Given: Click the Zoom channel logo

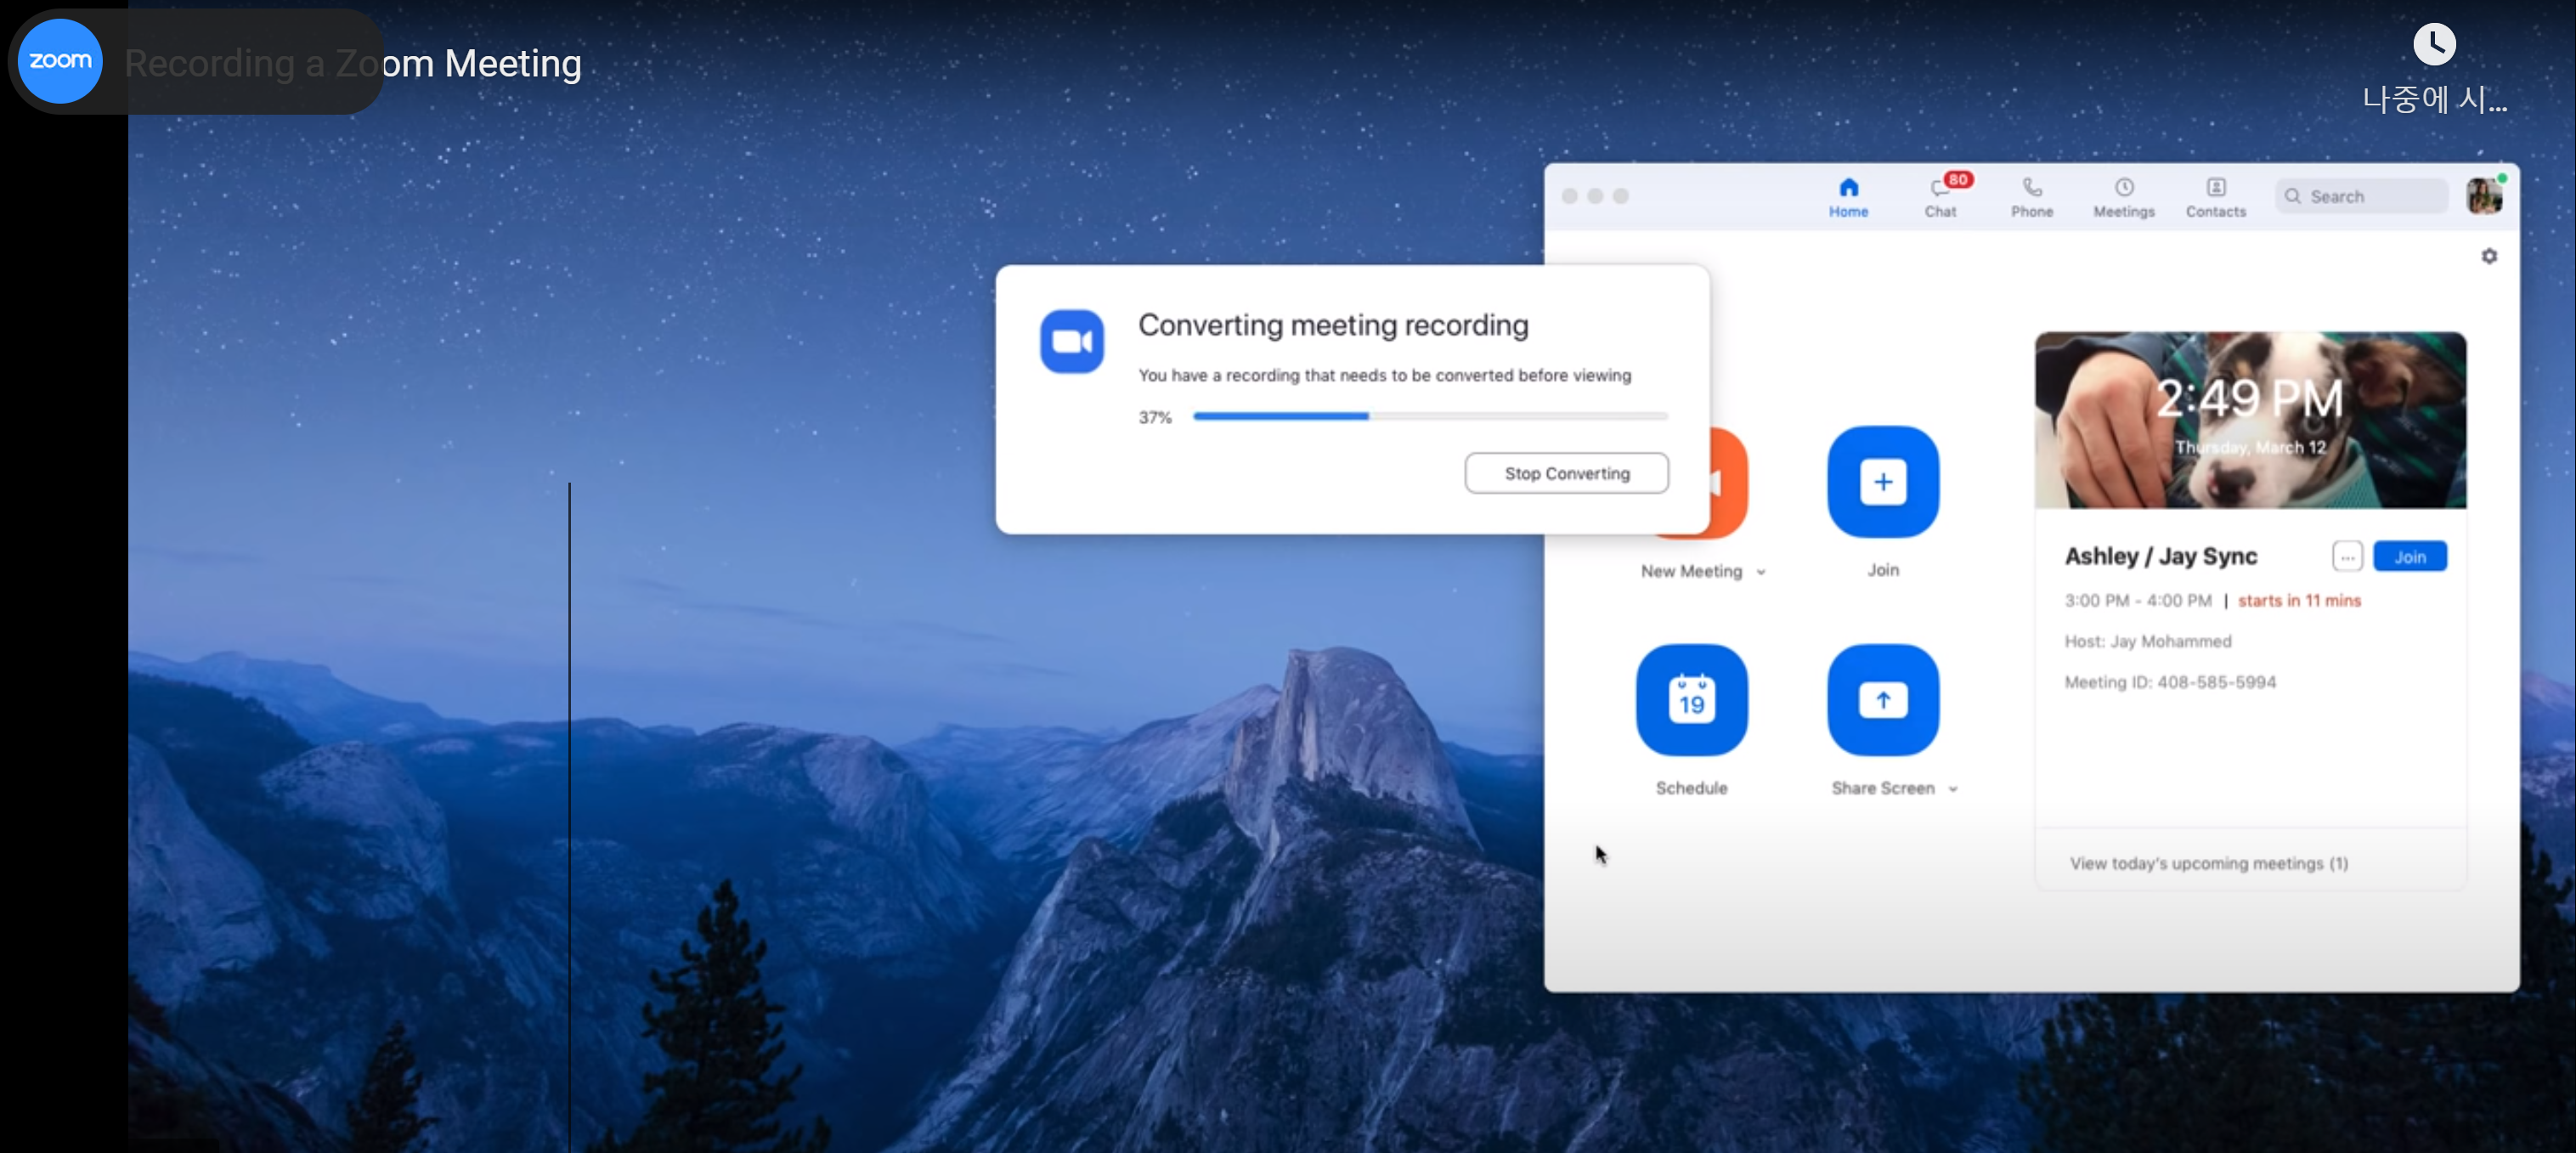Looking at the screenshot, I should (60, 61).
